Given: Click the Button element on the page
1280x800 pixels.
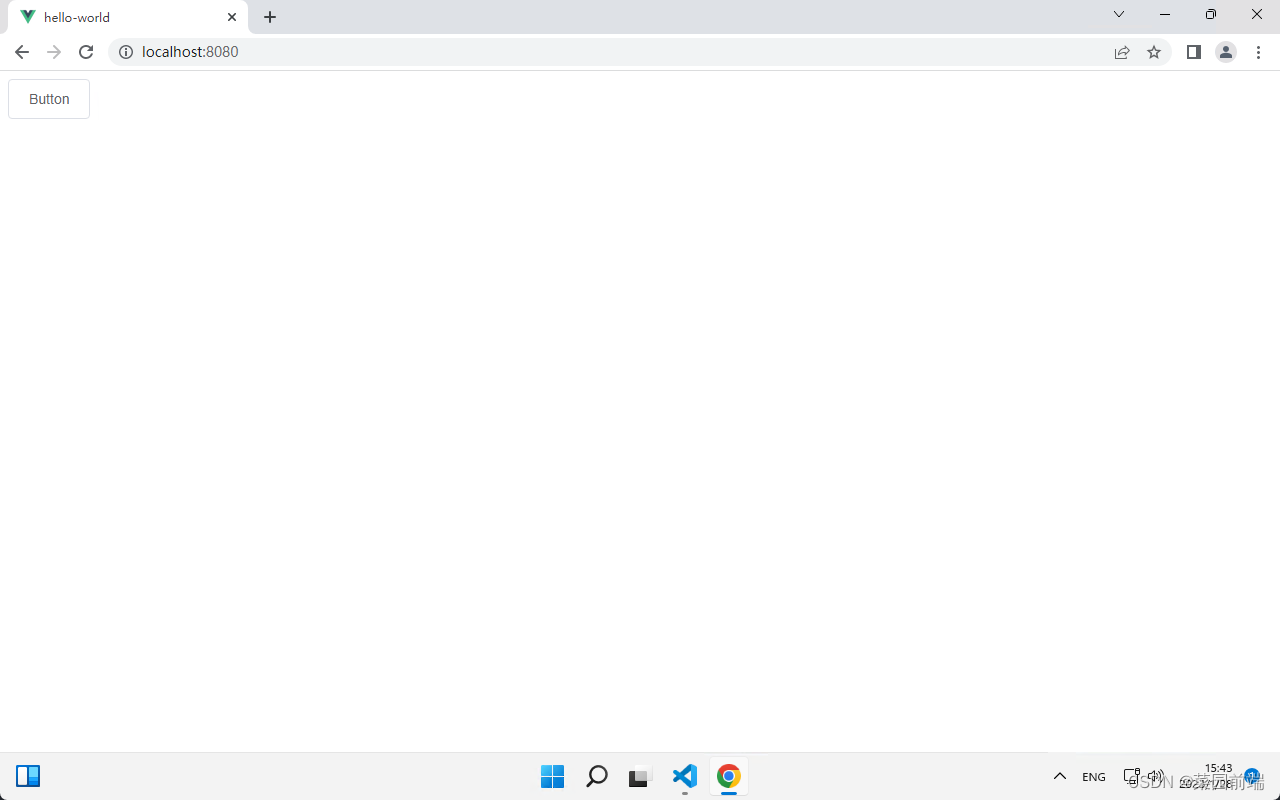Looking at the screenshot, I should tap(48, 98).
